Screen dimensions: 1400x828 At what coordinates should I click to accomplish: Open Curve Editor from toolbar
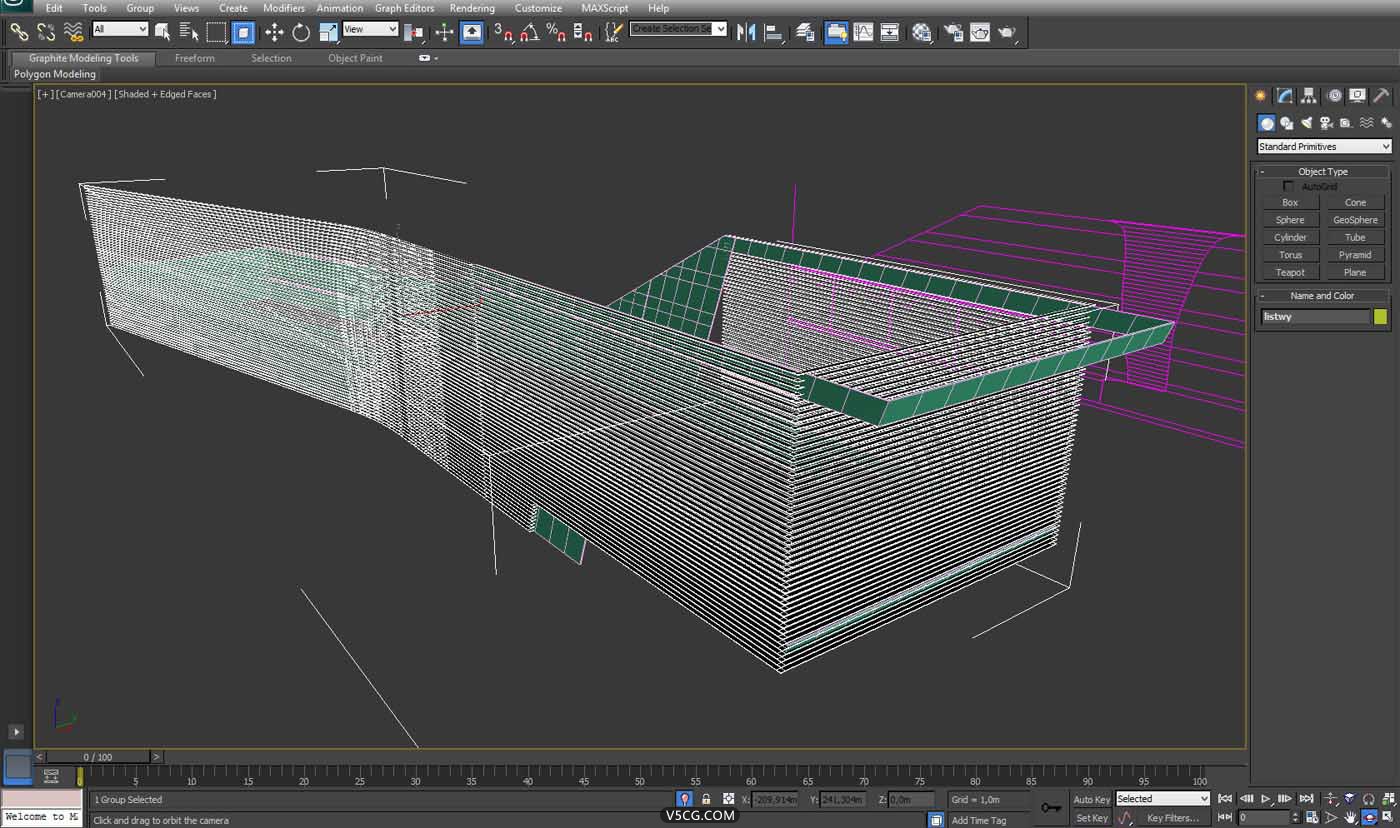863,32
